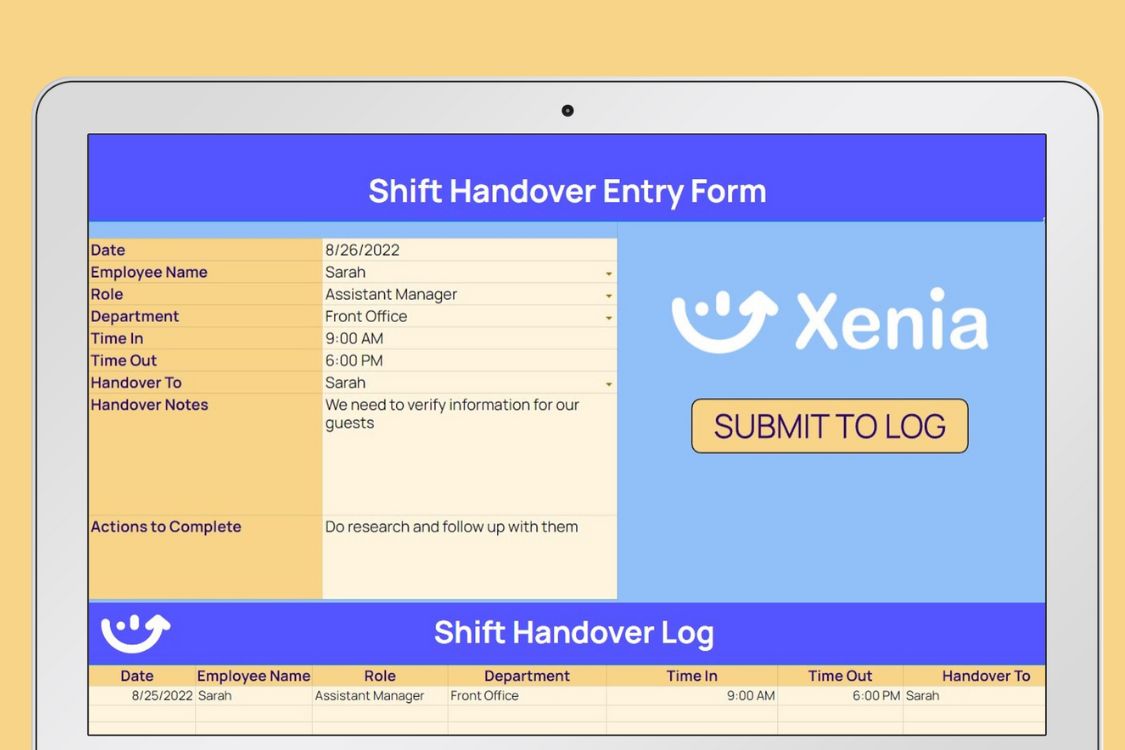The width and height of the screenshot is (1125, 750).
Task: Select the Employee Name column header
Action: point(253,675)
